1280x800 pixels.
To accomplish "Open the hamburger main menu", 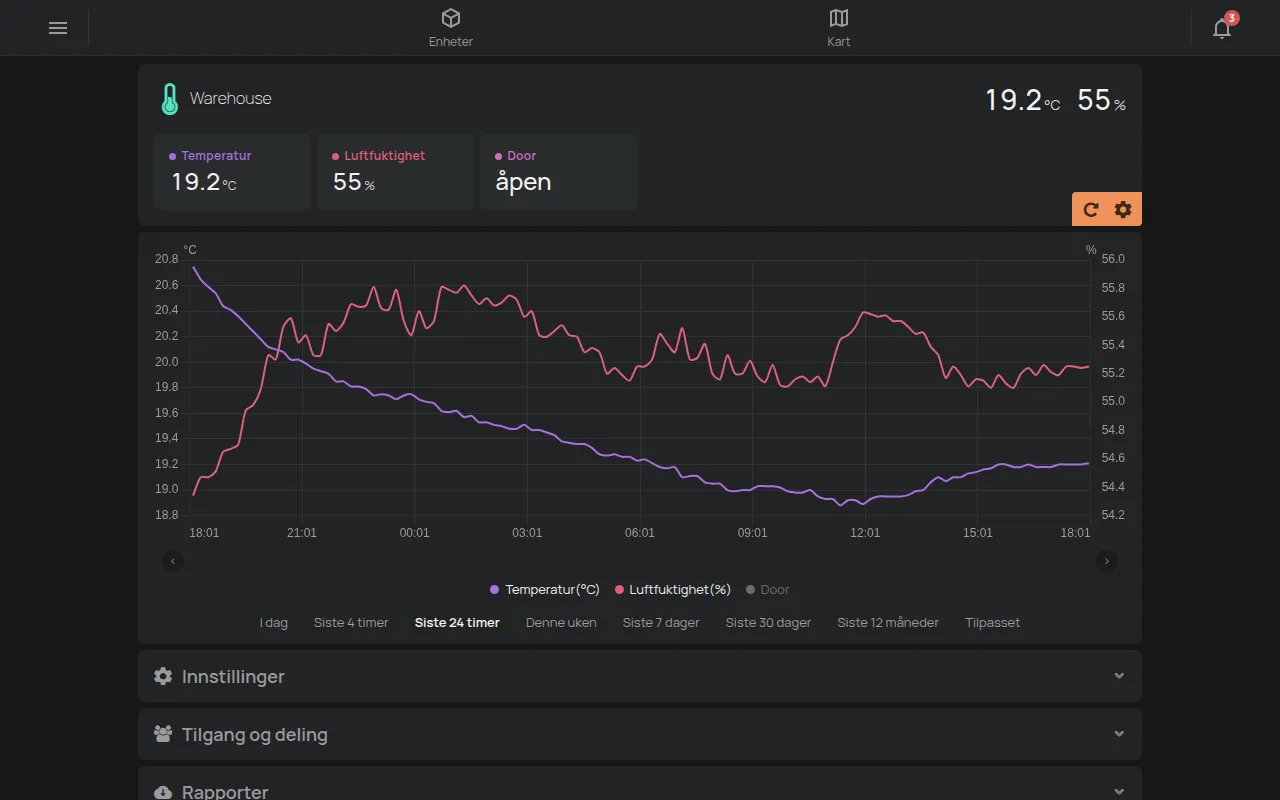I will click(58, 28).
